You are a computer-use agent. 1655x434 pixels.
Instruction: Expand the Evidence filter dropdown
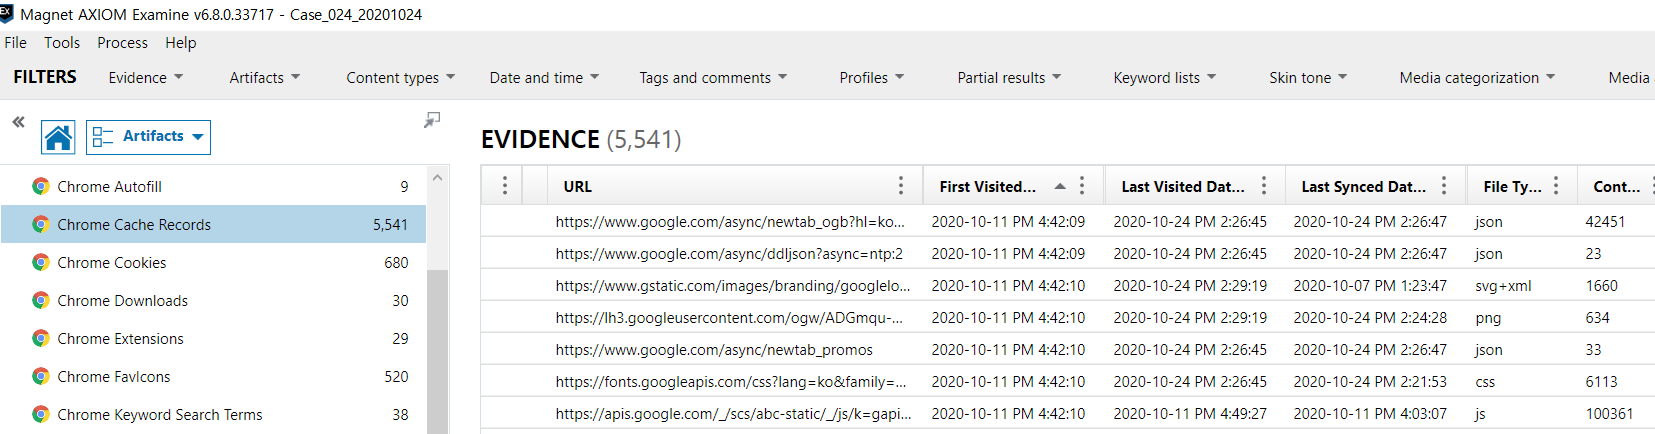click(146, 77)
